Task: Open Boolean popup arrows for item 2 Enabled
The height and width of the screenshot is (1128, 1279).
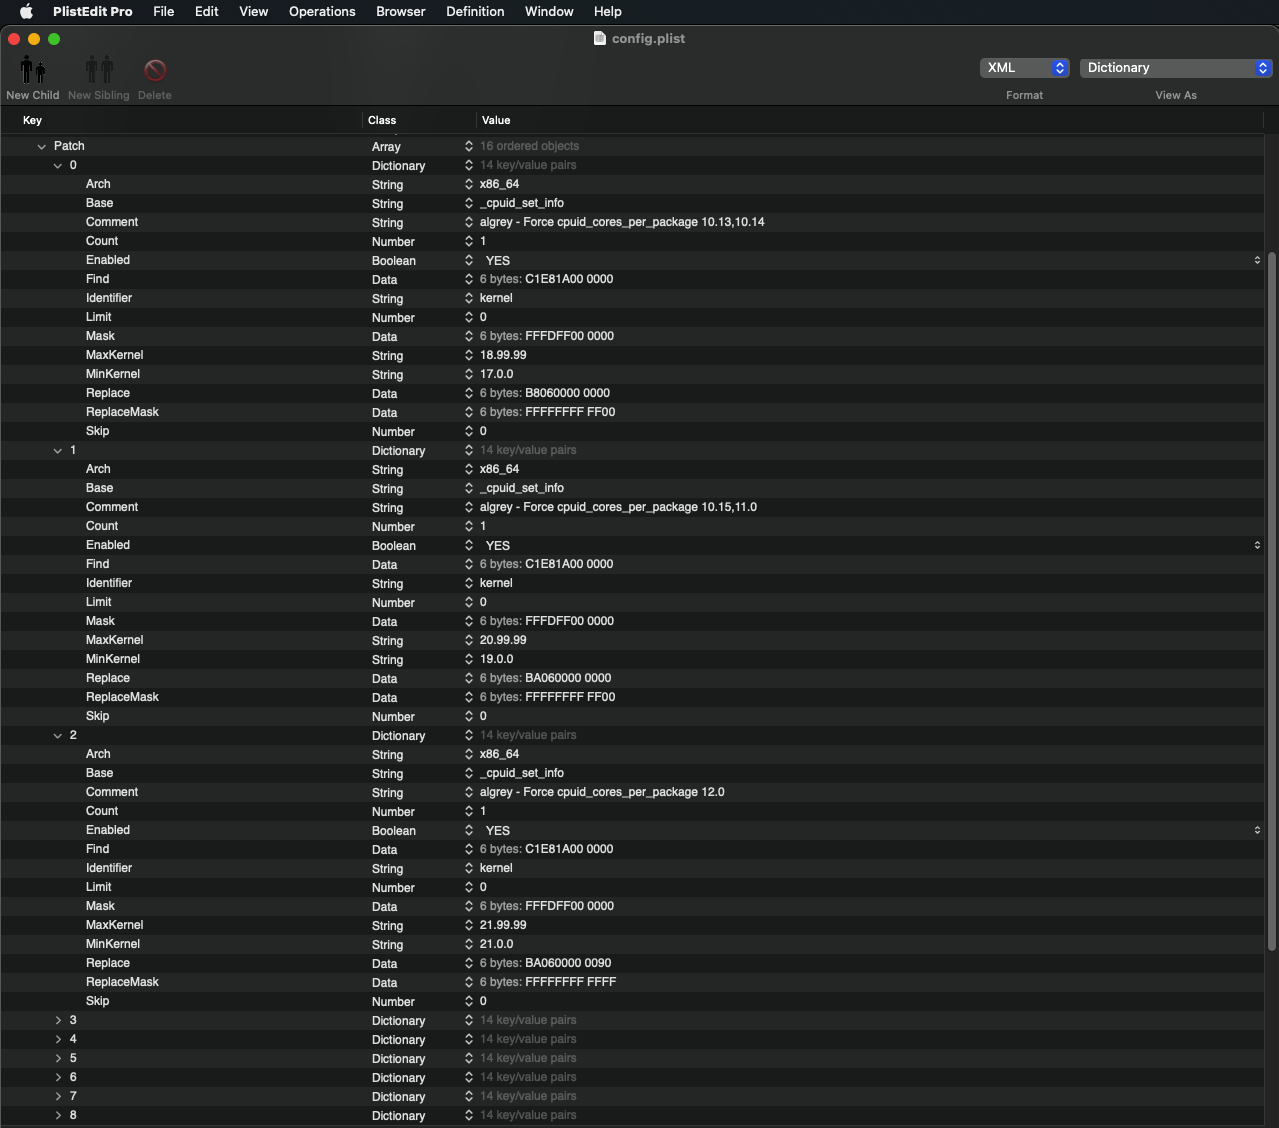Action: click(x=1257, y=830)
